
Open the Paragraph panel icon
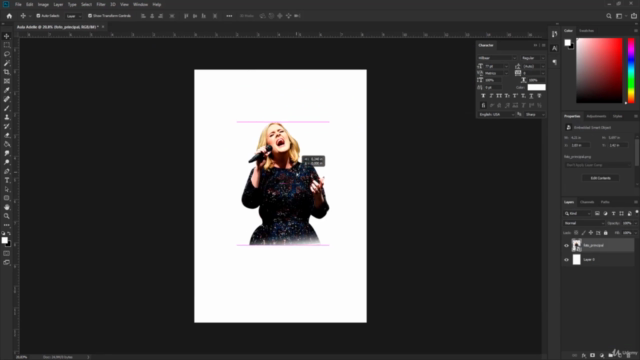554,62
